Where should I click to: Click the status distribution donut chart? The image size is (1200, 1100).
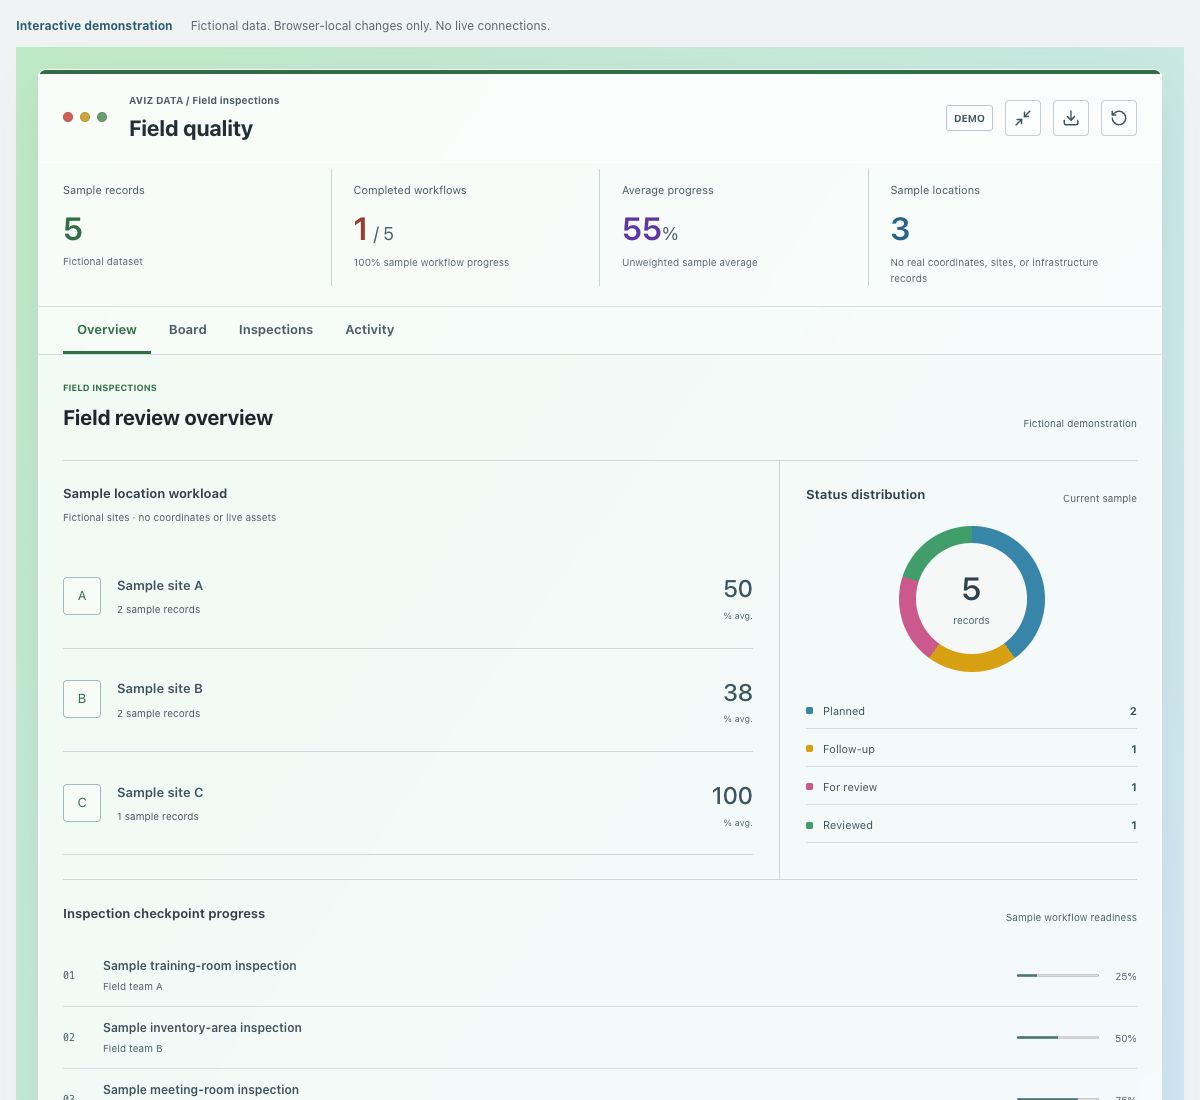point(971,599)
